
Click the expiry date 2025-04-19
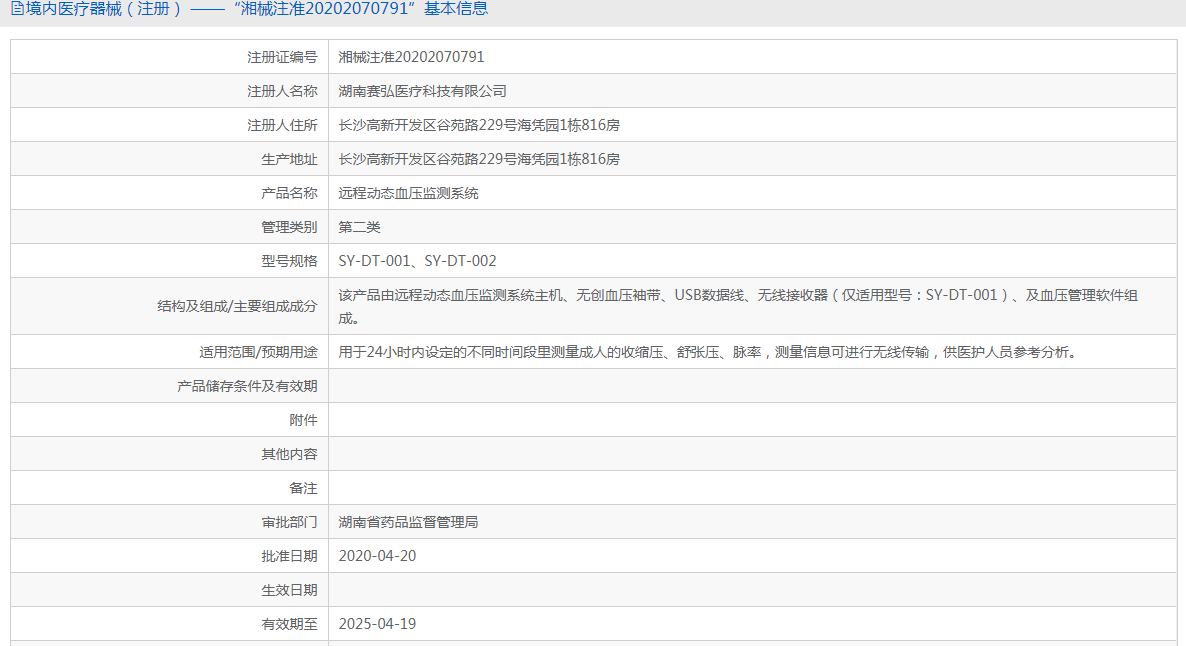pos(377,624)
